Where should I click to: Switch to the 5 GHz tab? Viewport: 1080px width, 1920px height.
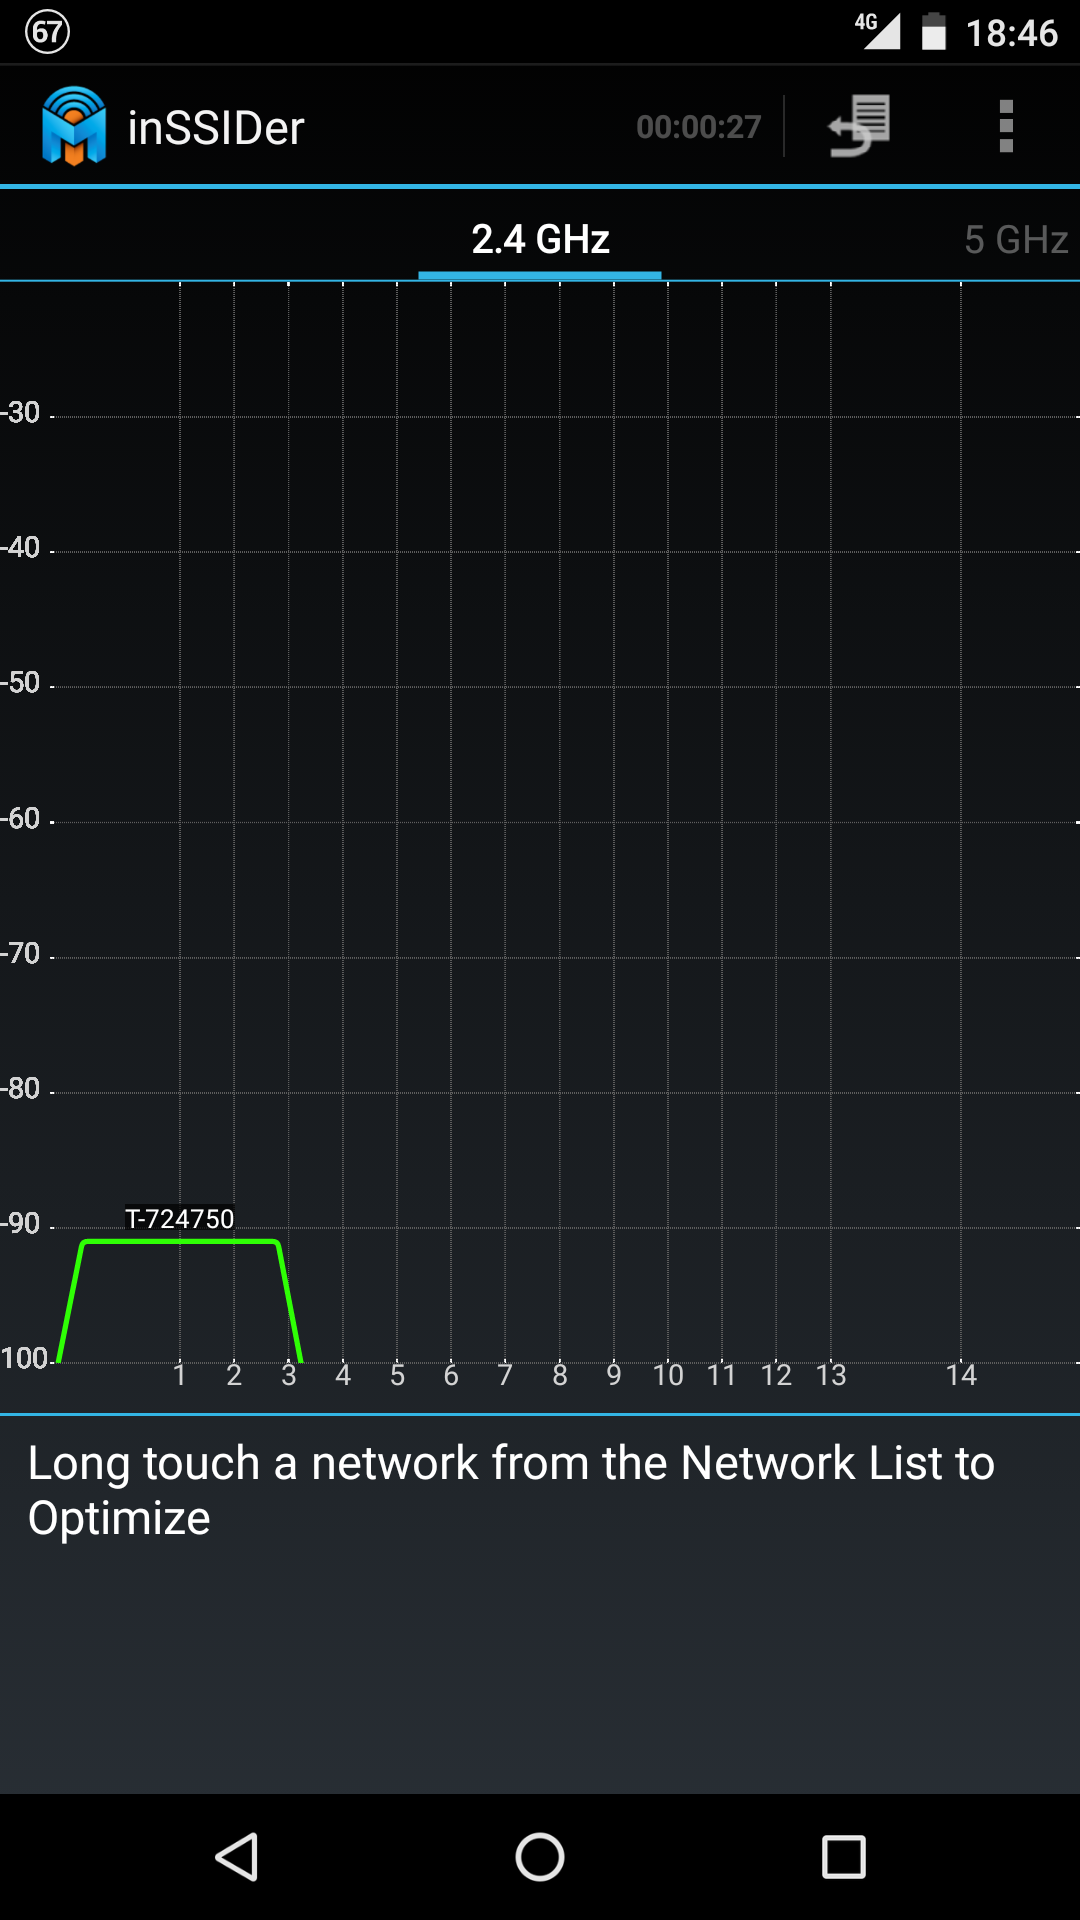[1016, 240]
